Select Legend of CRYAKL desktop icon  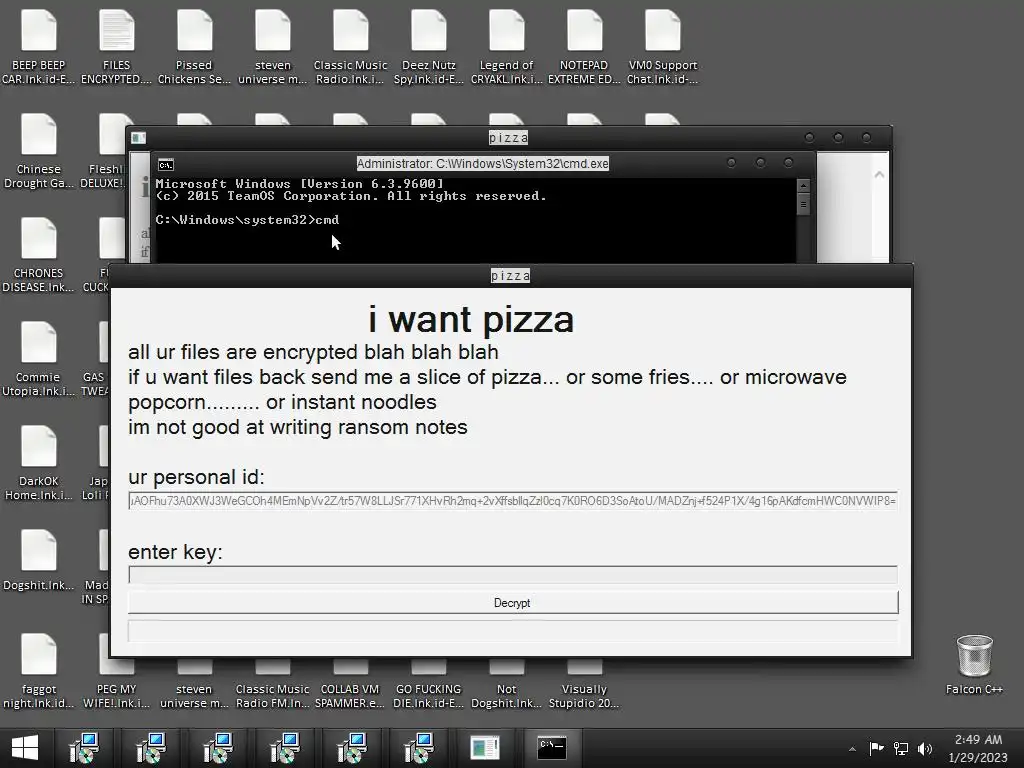tap(506, 47)
